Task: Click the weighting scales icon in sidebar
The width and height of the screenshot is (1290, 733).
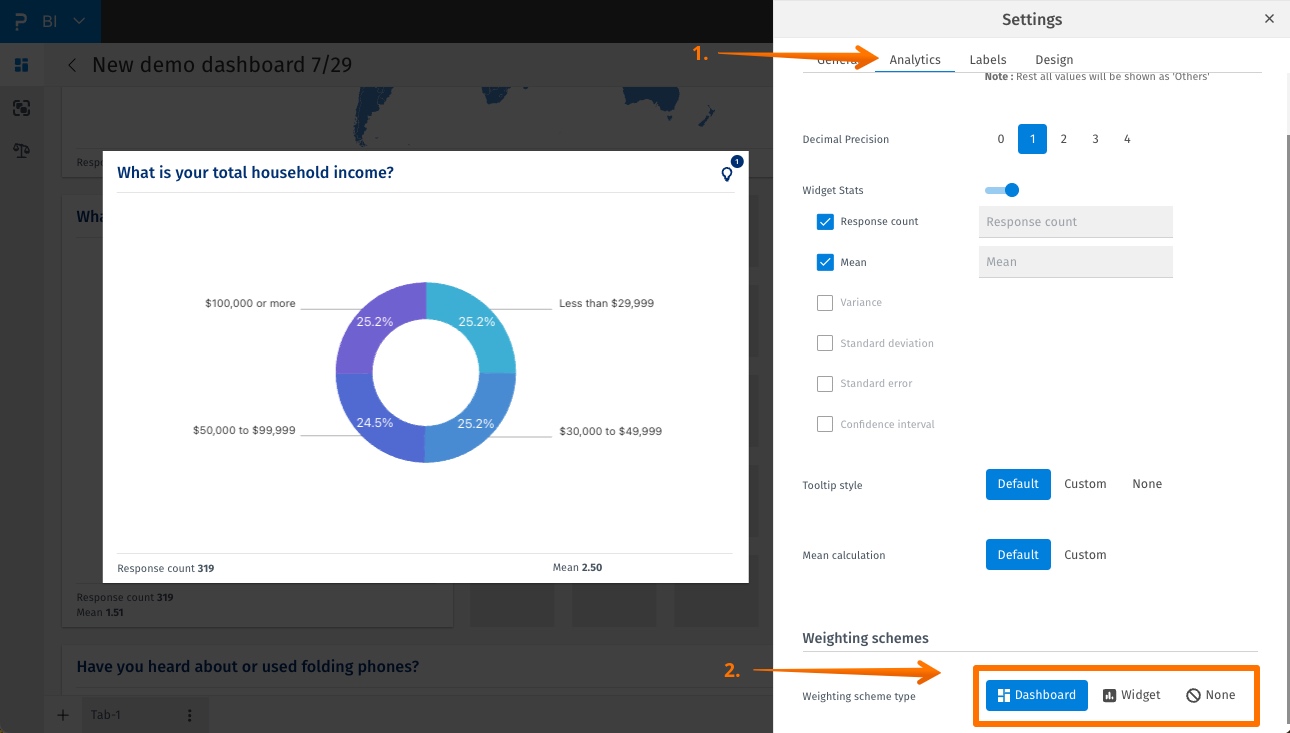Action: [21, 150]
